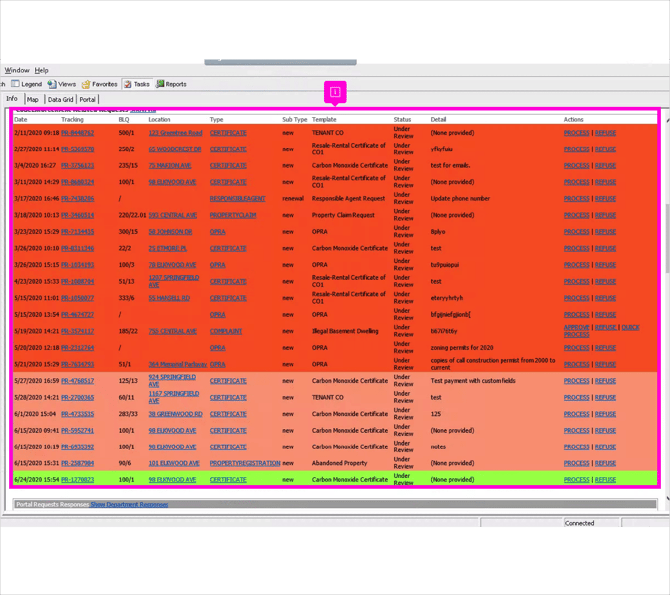
Task: Open 38 GREENWOOD RD location link
Action: pos(176,414)
